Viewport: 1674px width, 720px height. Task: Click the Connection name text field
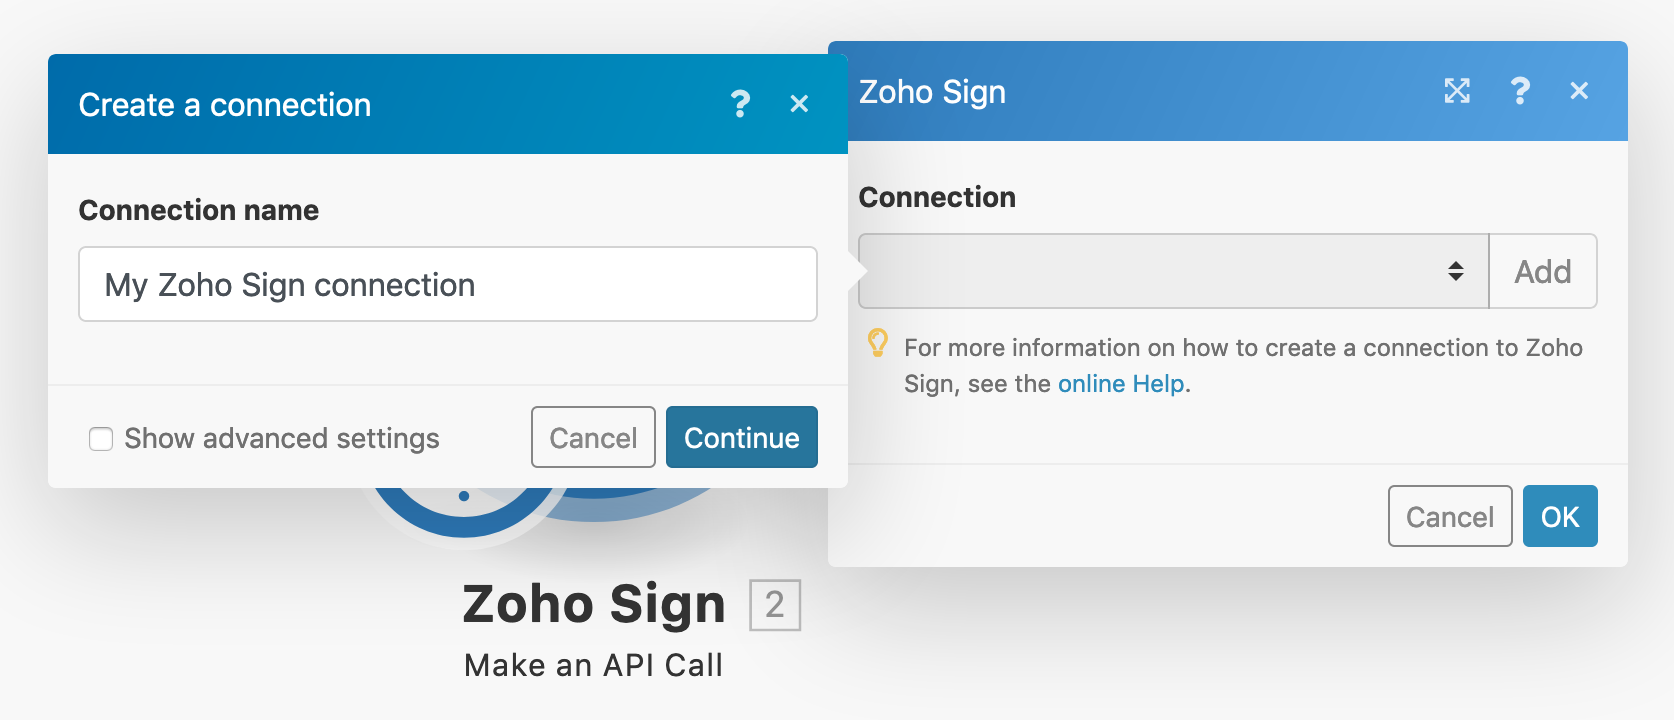pos(448,284)
